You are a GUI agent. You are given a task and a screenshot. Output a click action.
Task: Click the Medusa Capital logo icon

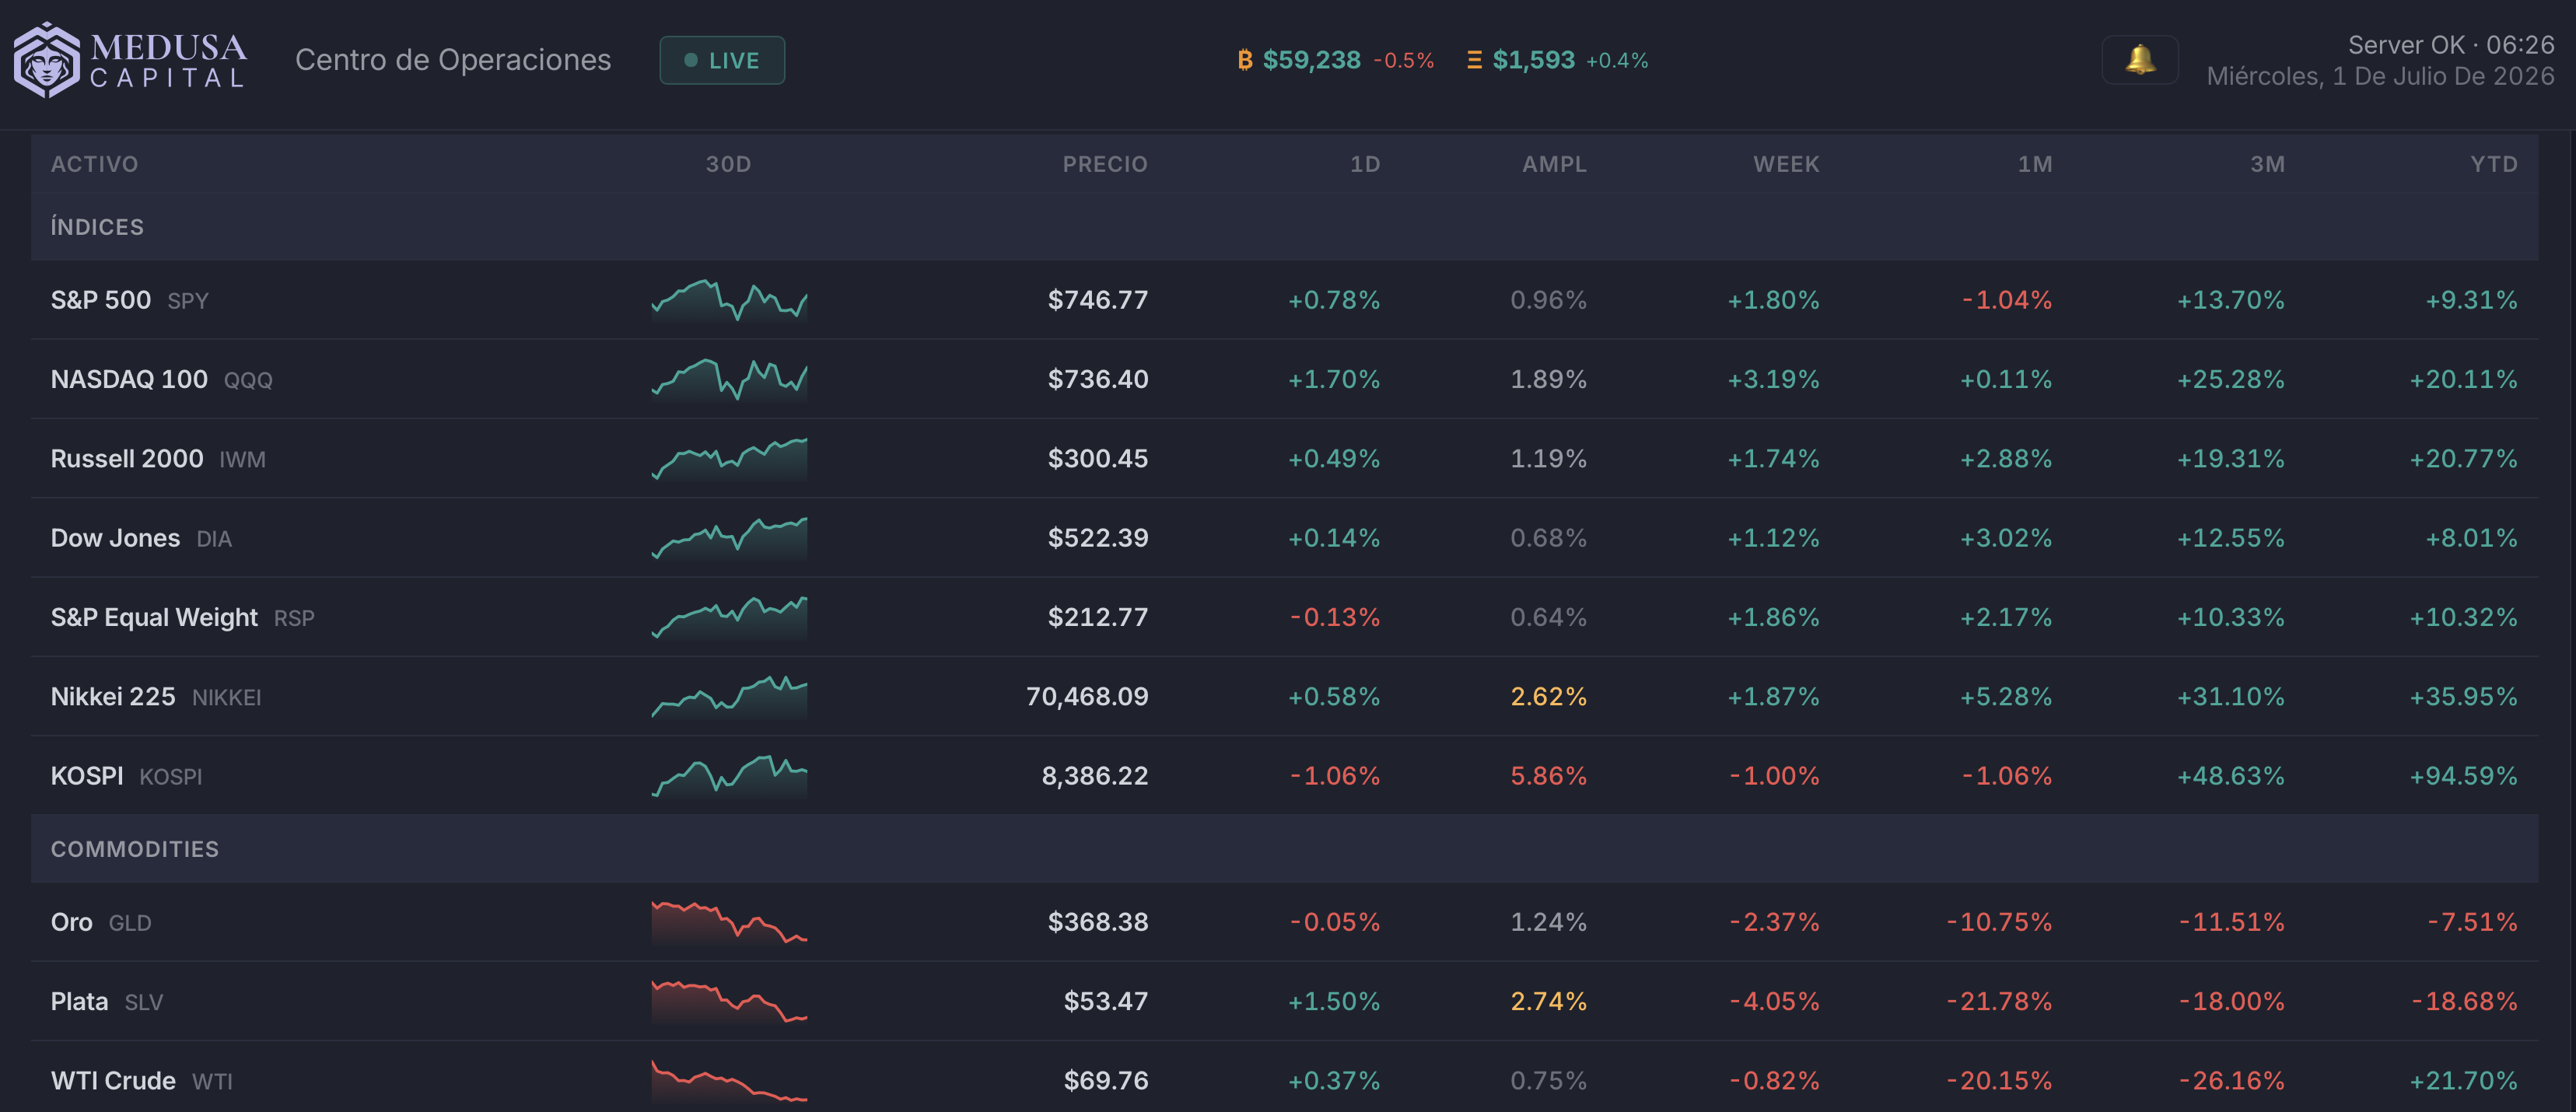point(46,60)
